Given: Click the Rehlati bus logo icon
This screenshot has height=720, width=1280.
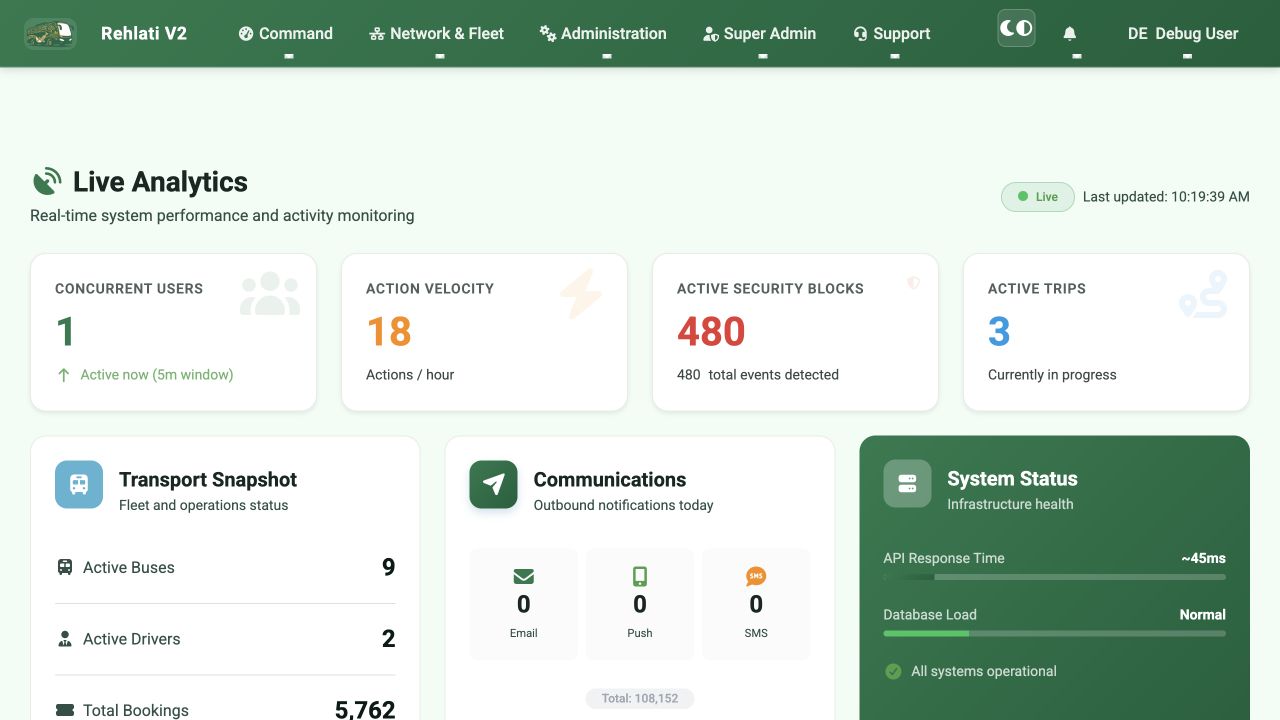Looking at the screenshot, I should click(x=50, y=33).
